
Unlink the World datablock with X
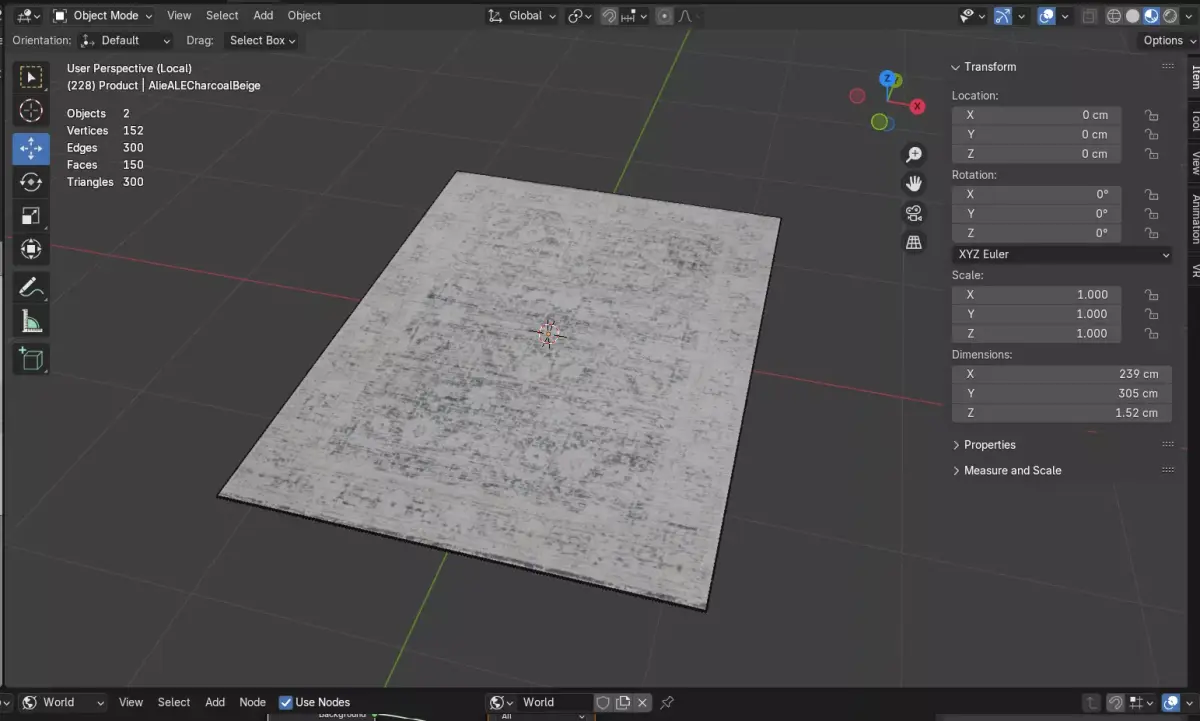pyautogui.click(x=643, y=702)
